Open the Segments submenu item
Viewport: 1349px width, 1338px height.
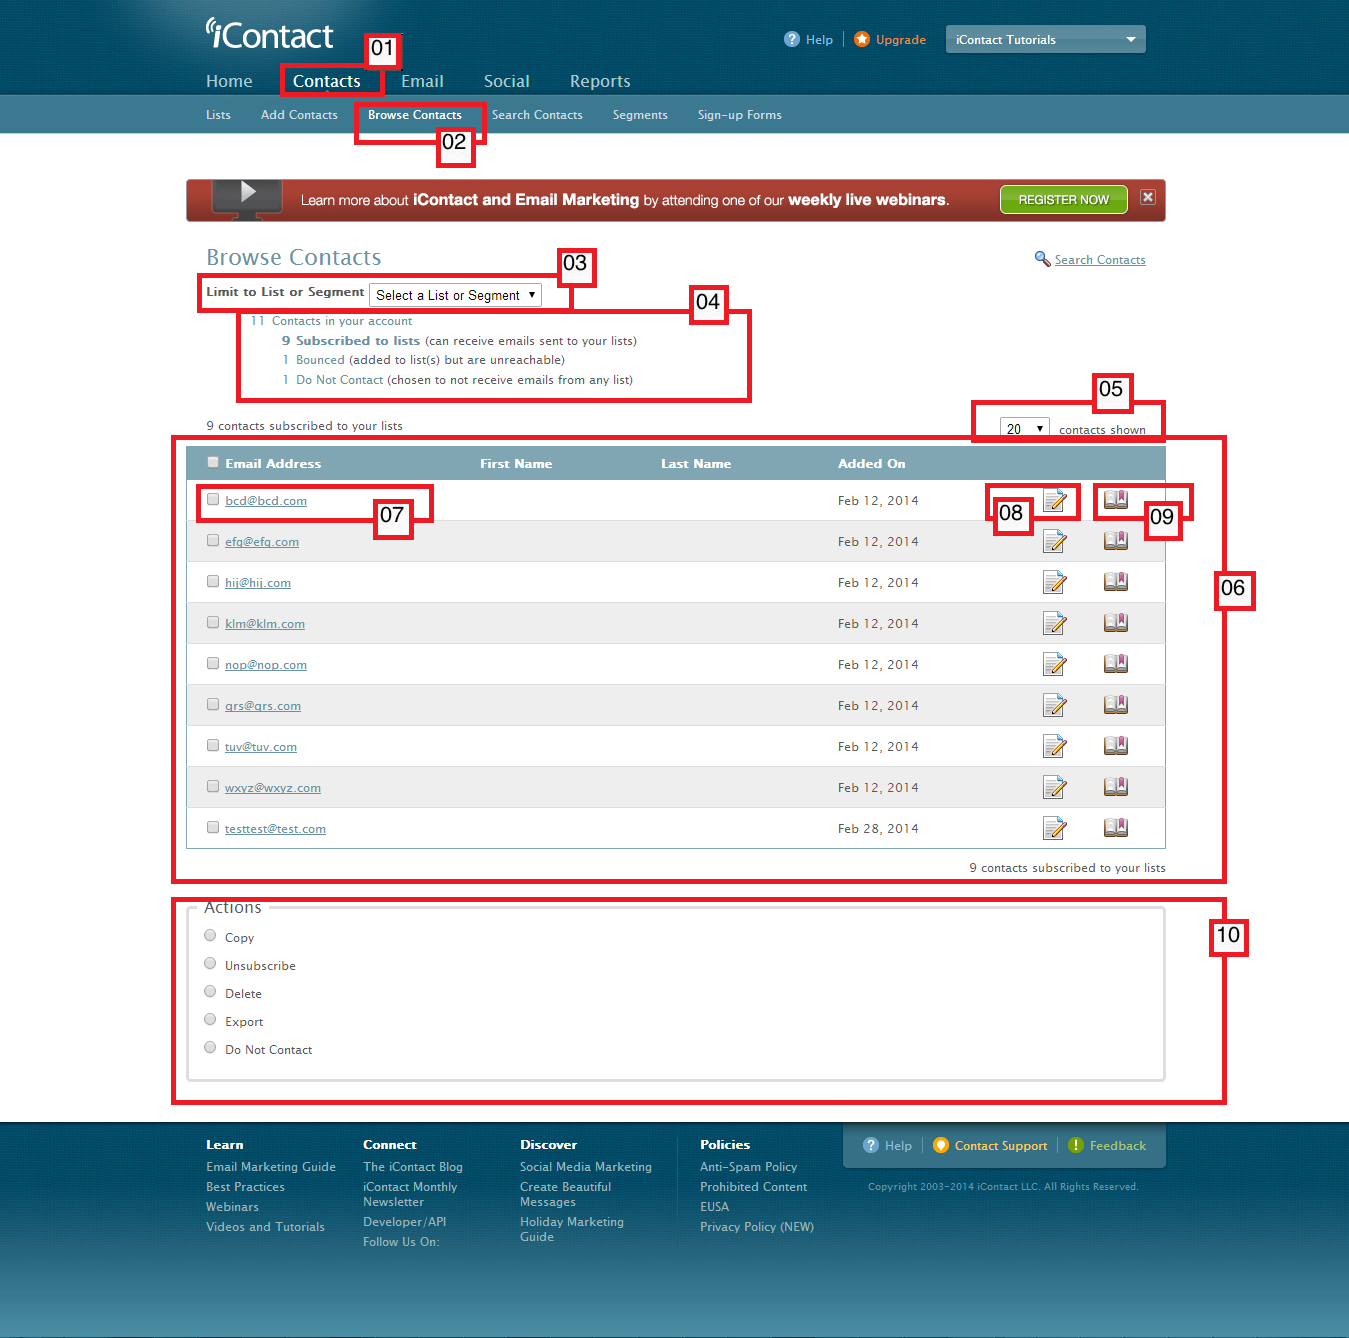pos(640,115)
